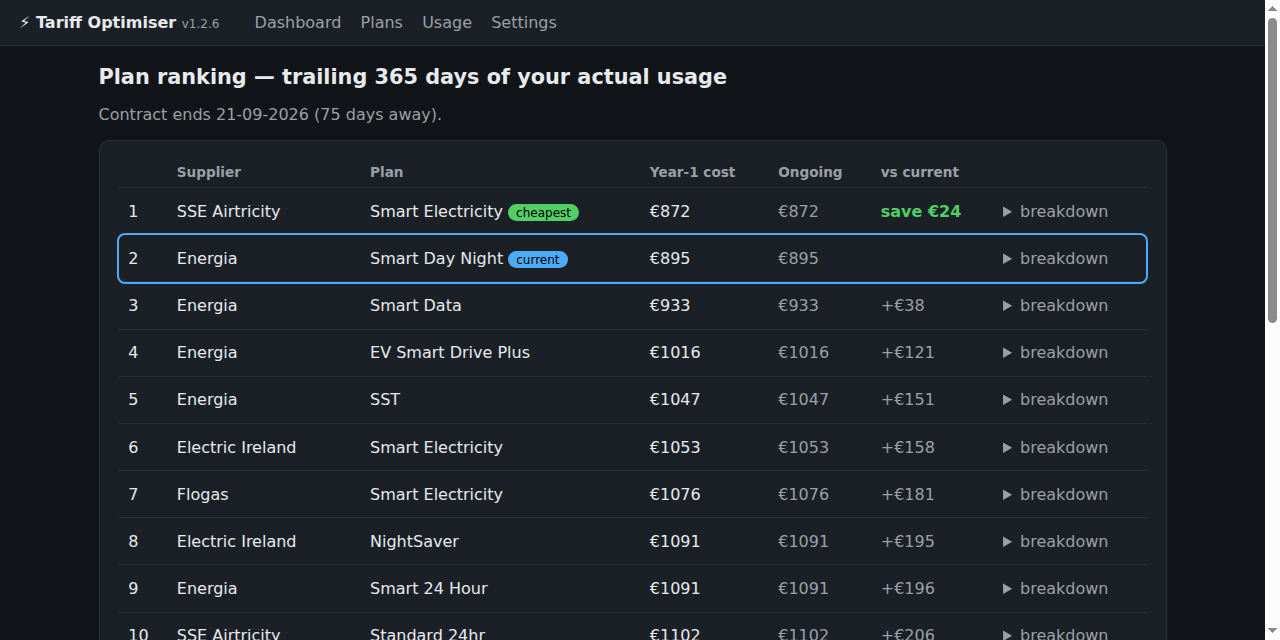Go to the Usage page

pyautogui.click(x=447, y=22)
